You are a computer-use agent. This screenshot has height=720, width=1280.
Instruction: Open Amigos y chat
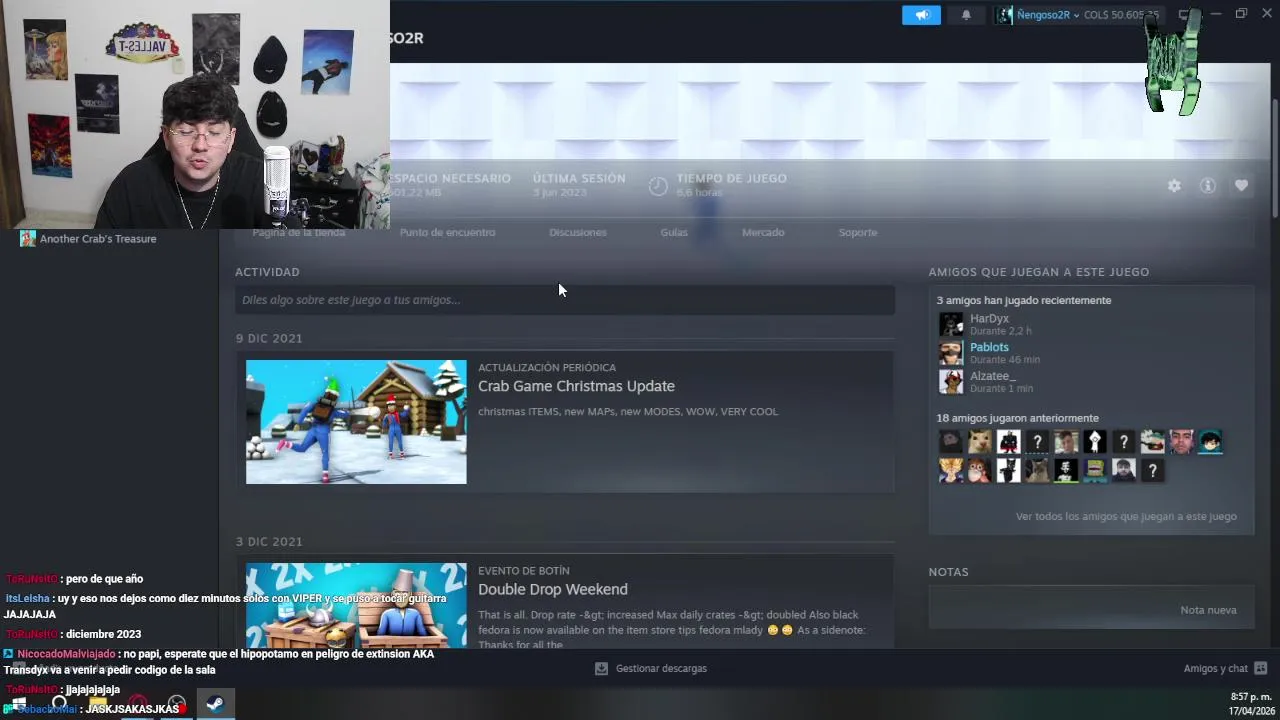point(1225,668)
